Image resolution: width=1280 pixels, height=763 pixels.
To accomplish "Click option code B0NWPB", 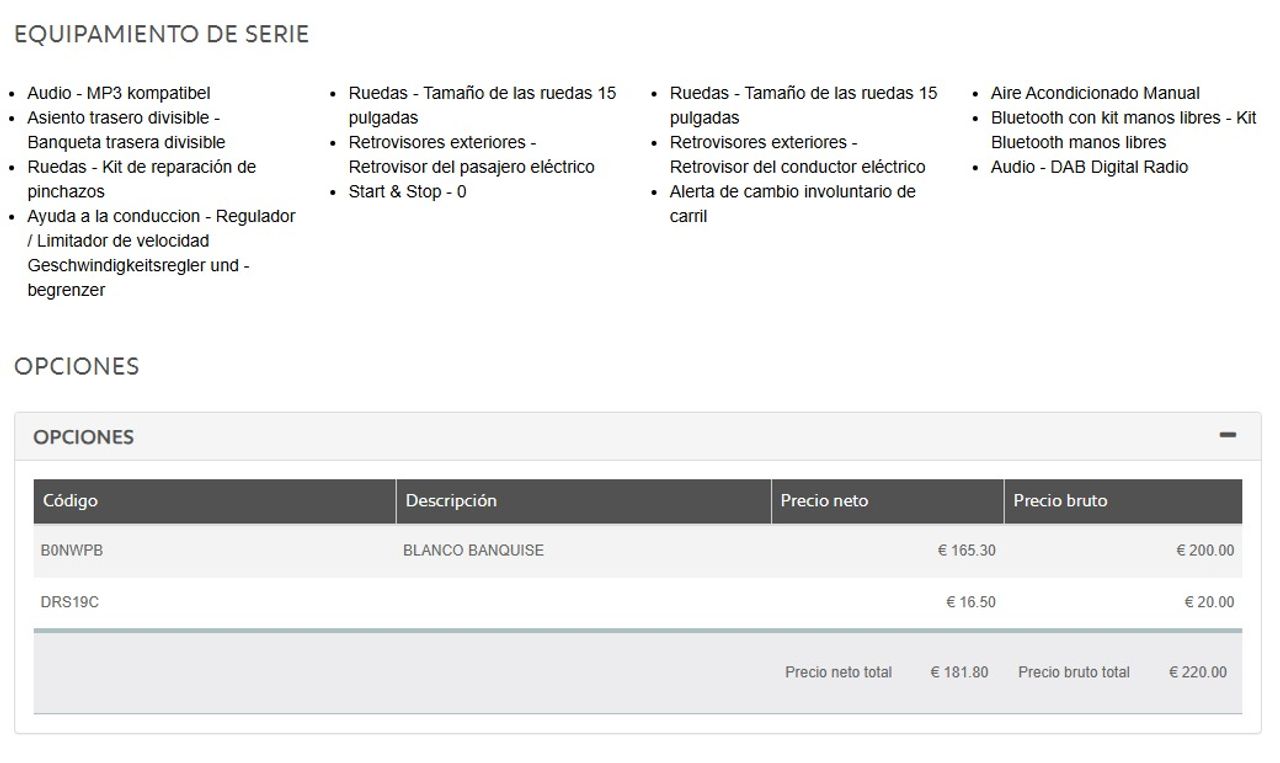I will tap(72, 550).
